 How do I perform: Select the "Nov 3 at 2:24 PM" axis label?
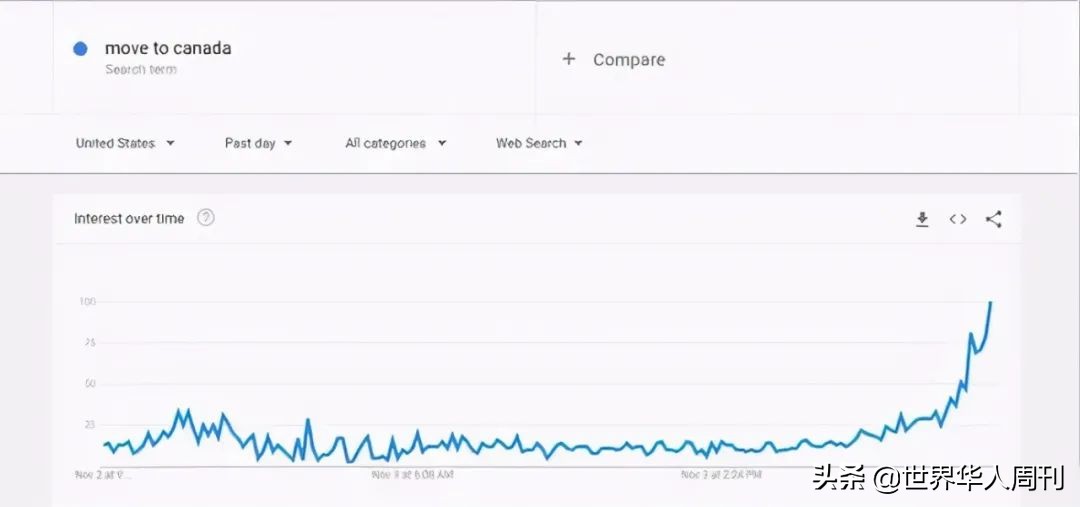pos(721,473)
